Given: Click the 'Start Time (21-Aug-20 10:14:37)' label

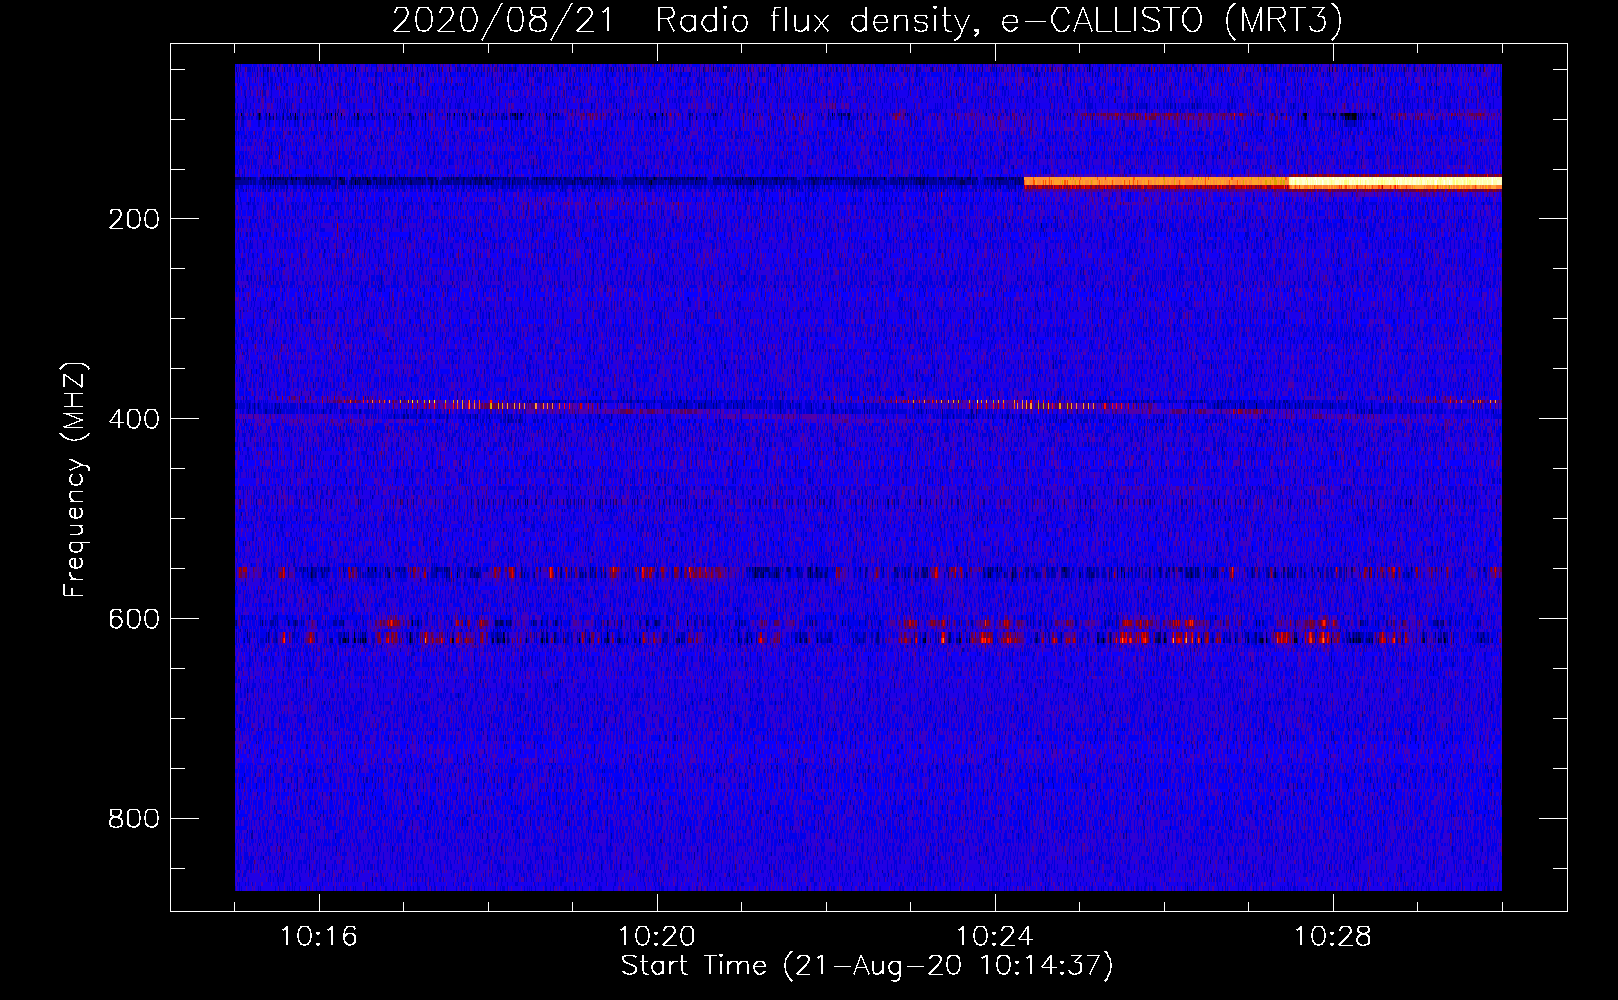Looking at the screenshot, I should pos(867,966).
